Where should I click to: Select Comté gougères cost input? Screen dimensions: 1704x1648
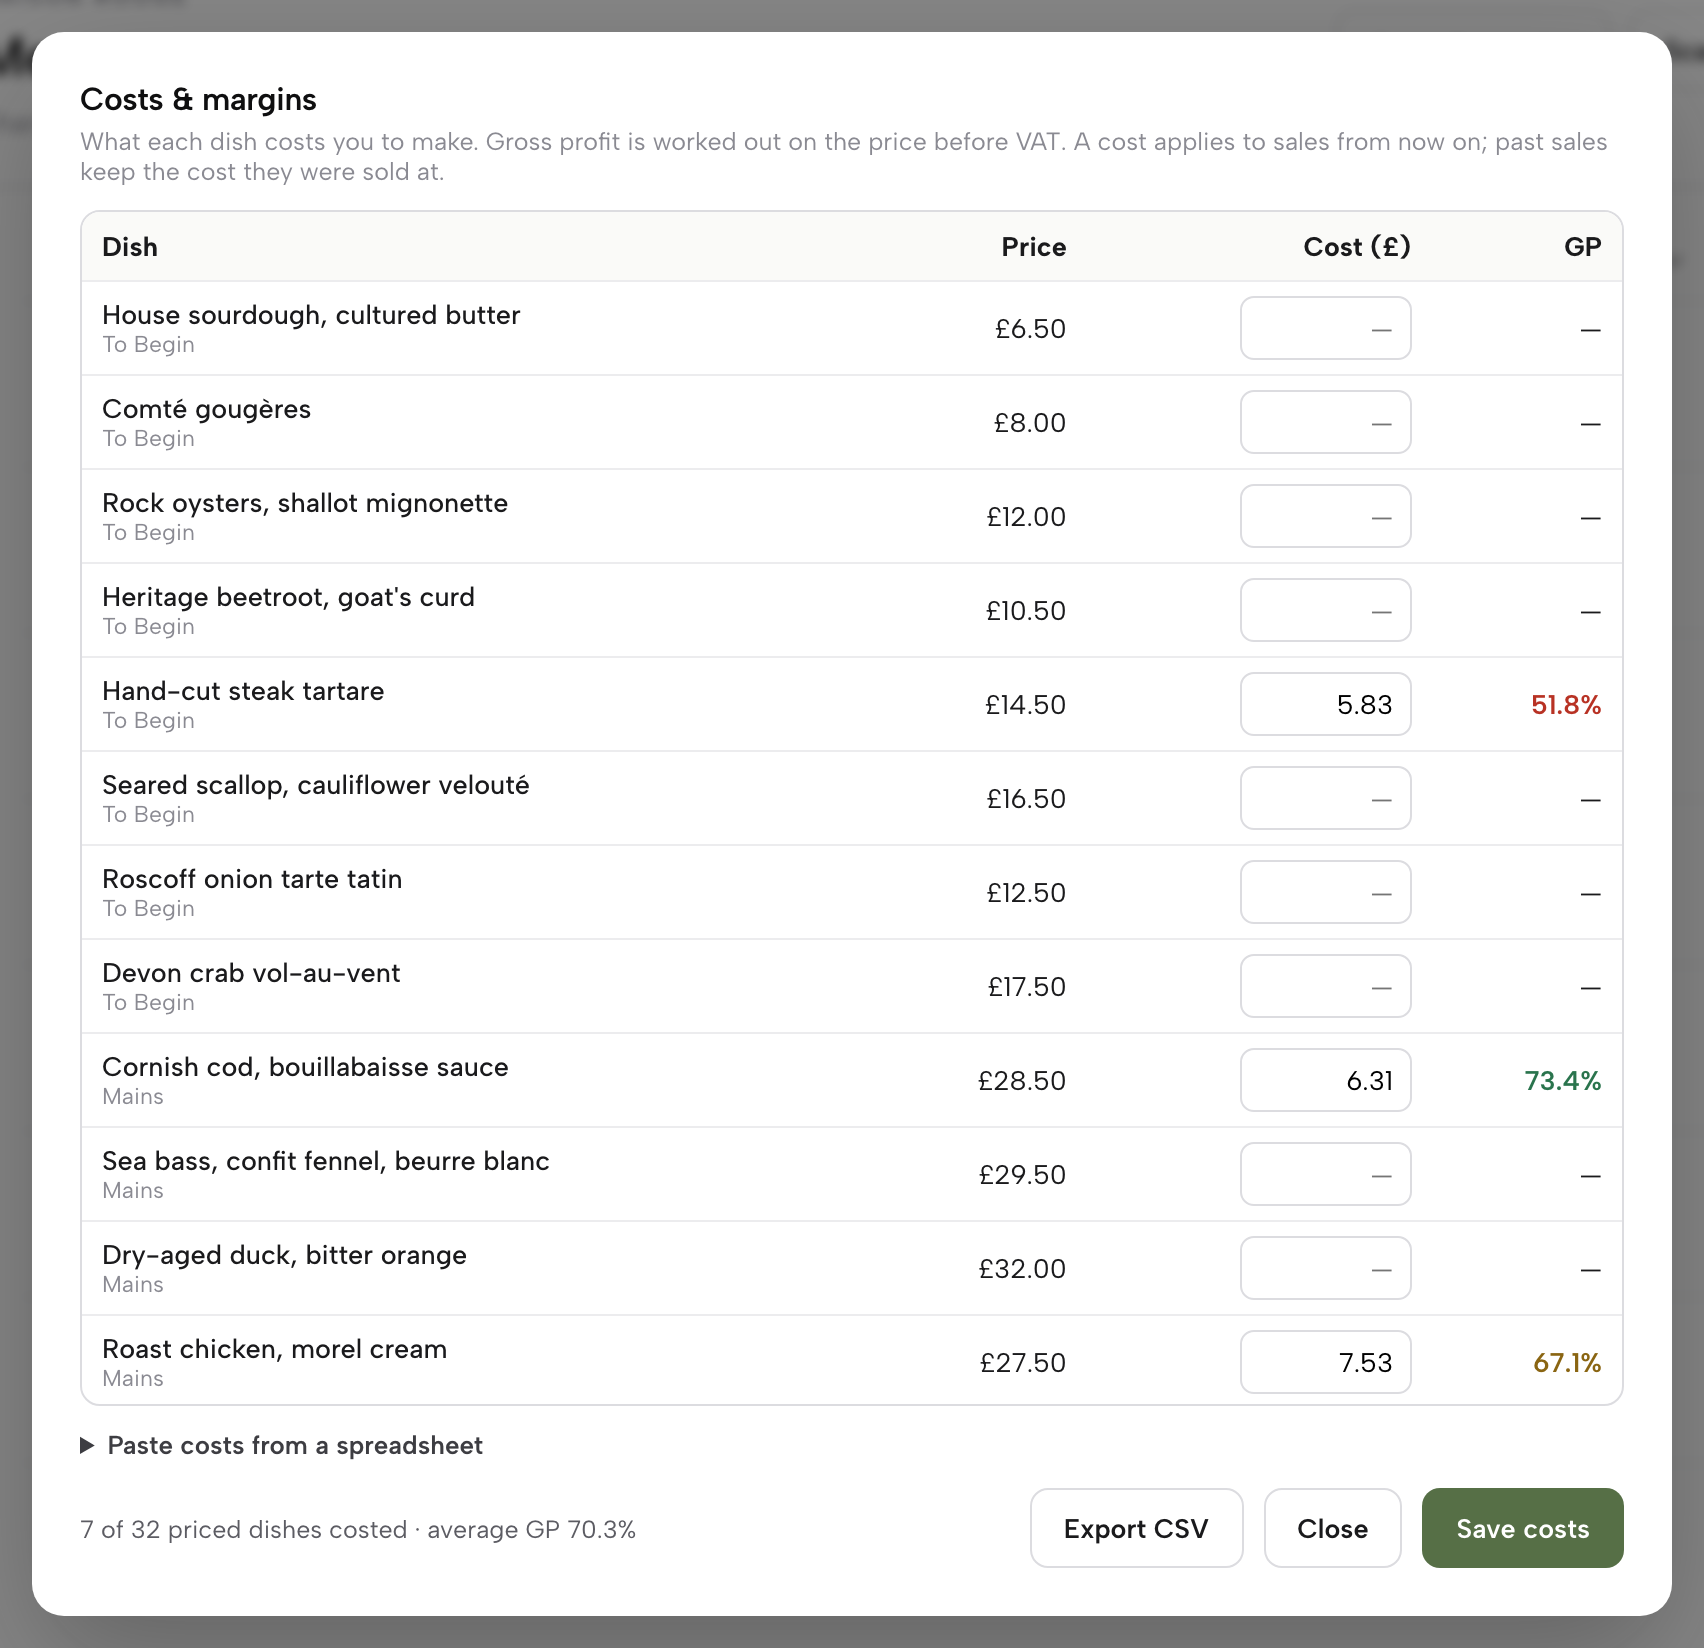click(1325, 422)
